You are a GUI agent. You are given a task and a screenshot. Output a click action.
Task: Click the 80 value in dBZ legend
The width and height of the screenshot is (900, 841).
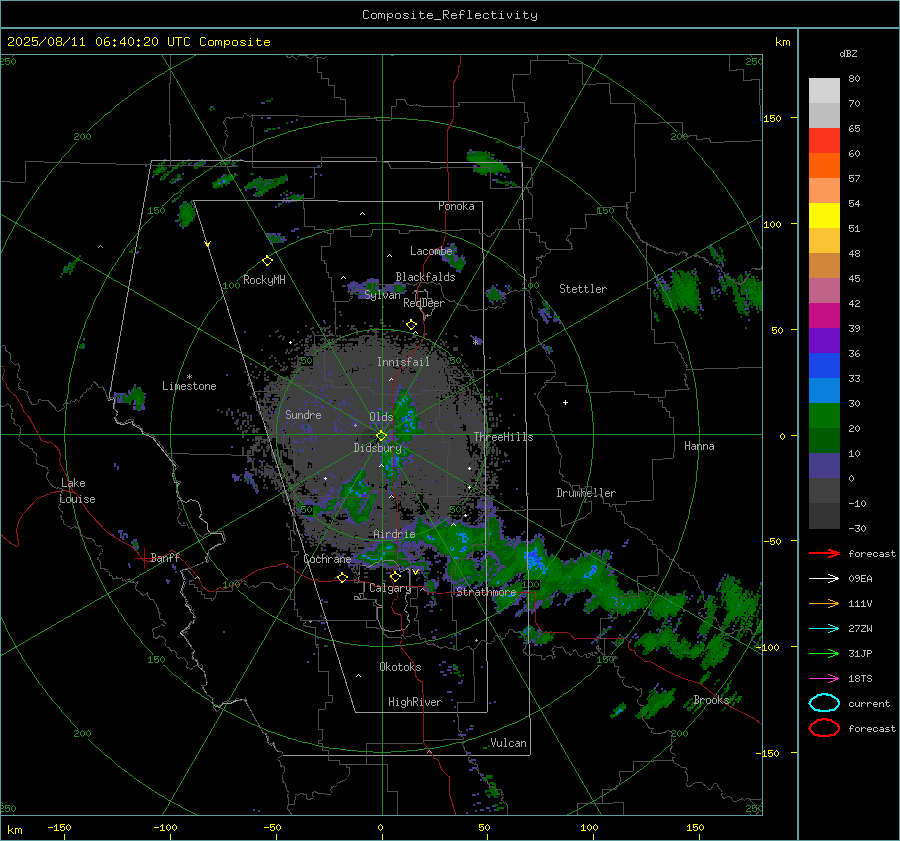(x=854, y=79)
